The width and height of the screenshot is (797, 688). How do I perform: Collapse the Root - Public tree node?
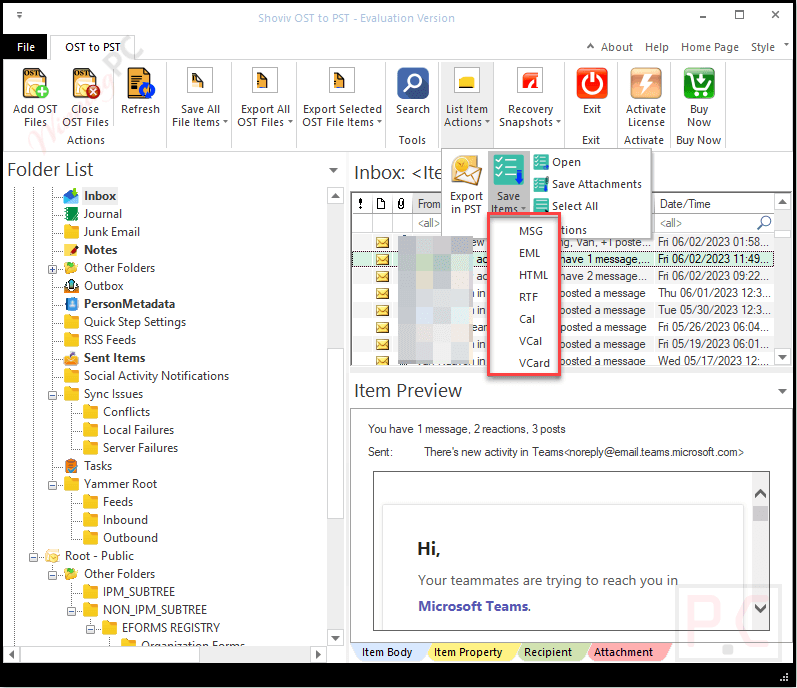[34, 557]
